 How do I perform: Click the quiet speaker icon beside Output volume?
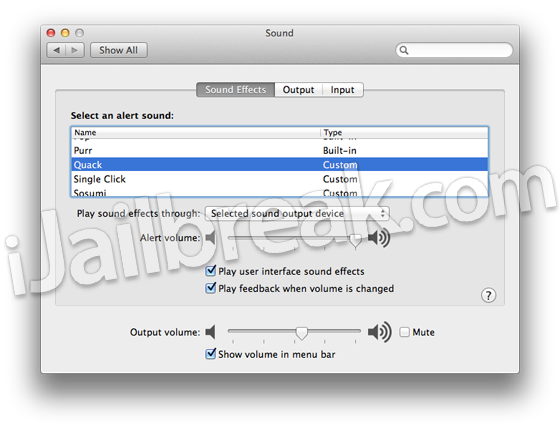(211, 332)
